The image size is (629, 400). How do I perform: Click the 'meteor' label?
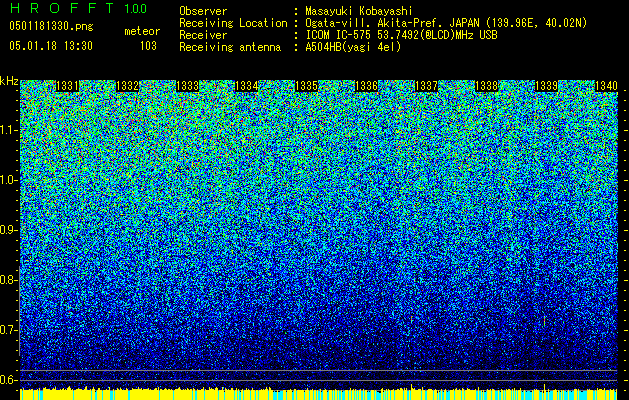point(142,31)
